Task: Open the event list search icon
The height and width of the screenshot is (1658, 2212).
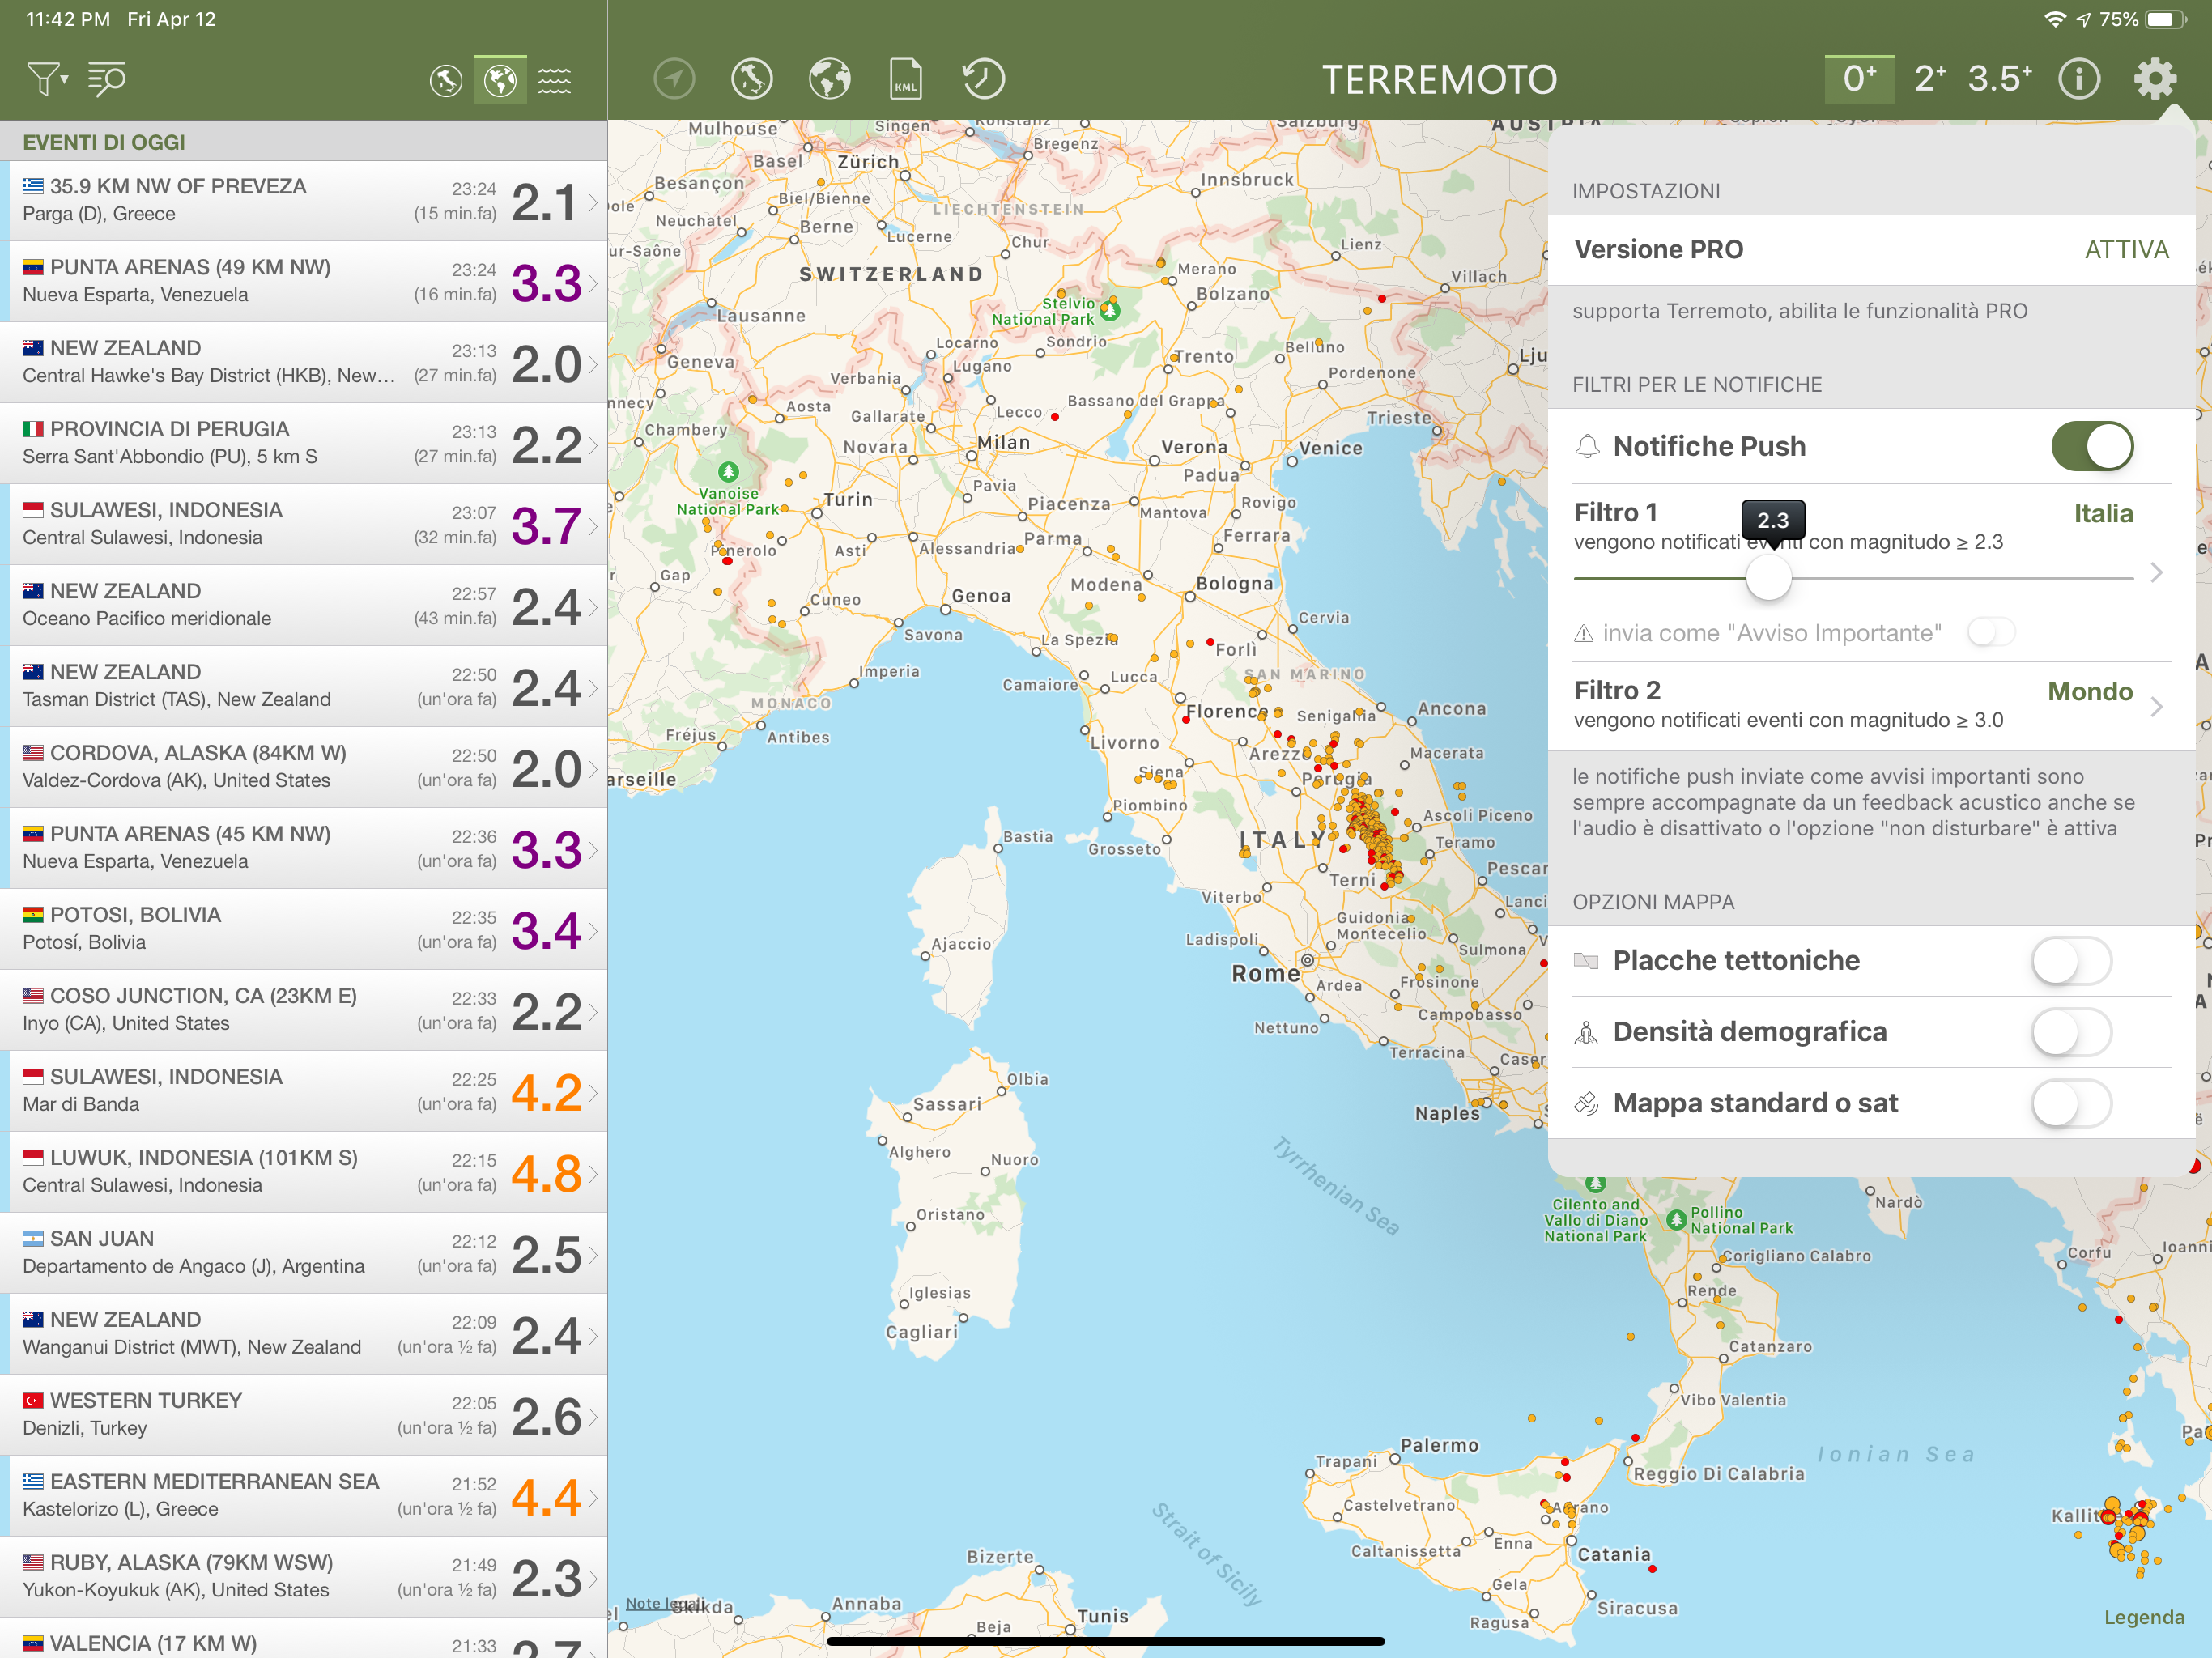Action: click(x=107, y=79)
